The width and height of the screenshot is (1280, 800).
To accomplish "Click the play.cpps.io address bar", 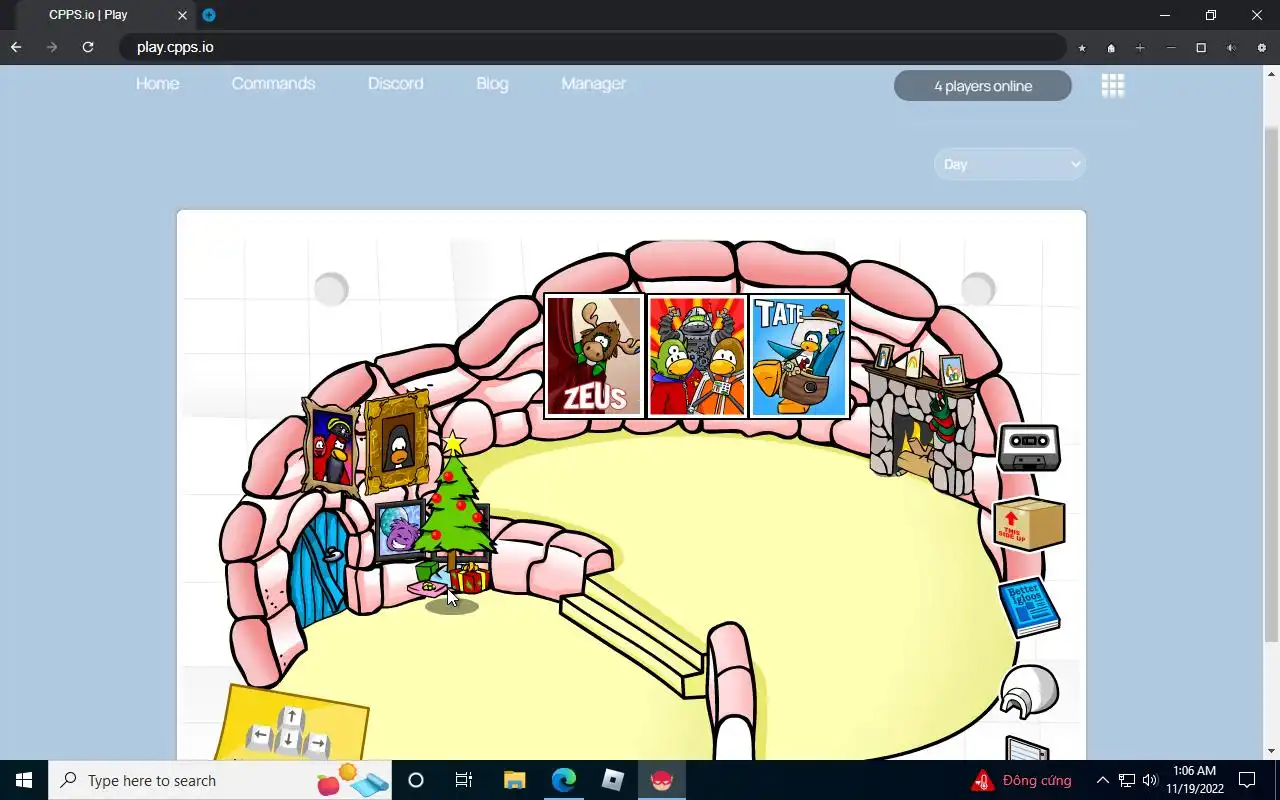I will 592,47.
